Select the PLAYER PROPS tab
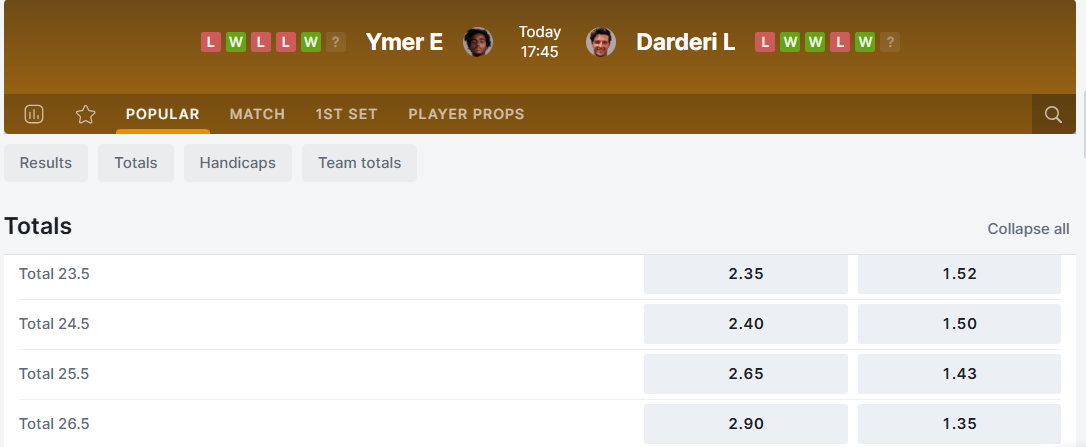Image resolution: width=1086 pixels, height=447 pixels. [x=466, y=114]
